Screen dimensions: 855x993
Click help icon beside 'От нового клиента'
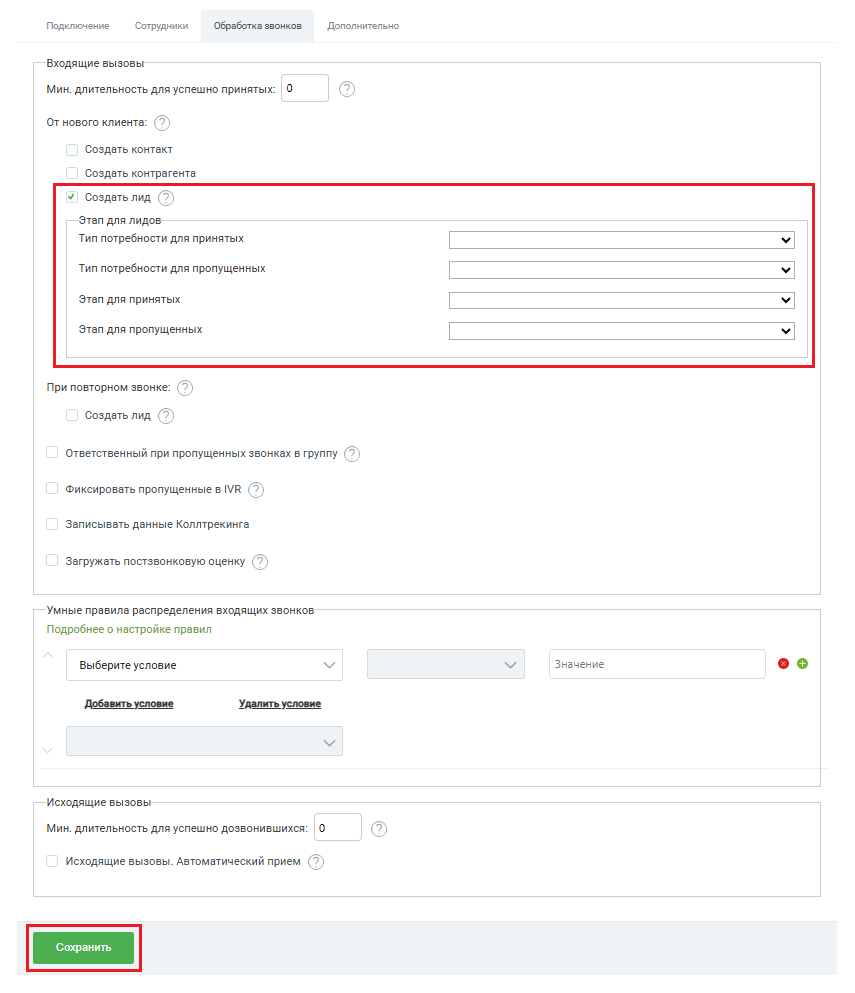(162, 123)
